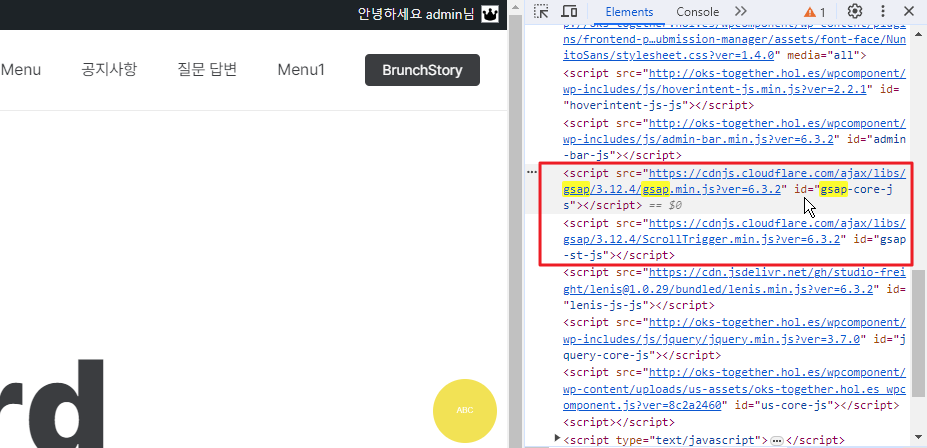Open the admin-bar.min.js source link
Image resolution: width=927 pixels, height=448 pixels.
click(734, 131)
